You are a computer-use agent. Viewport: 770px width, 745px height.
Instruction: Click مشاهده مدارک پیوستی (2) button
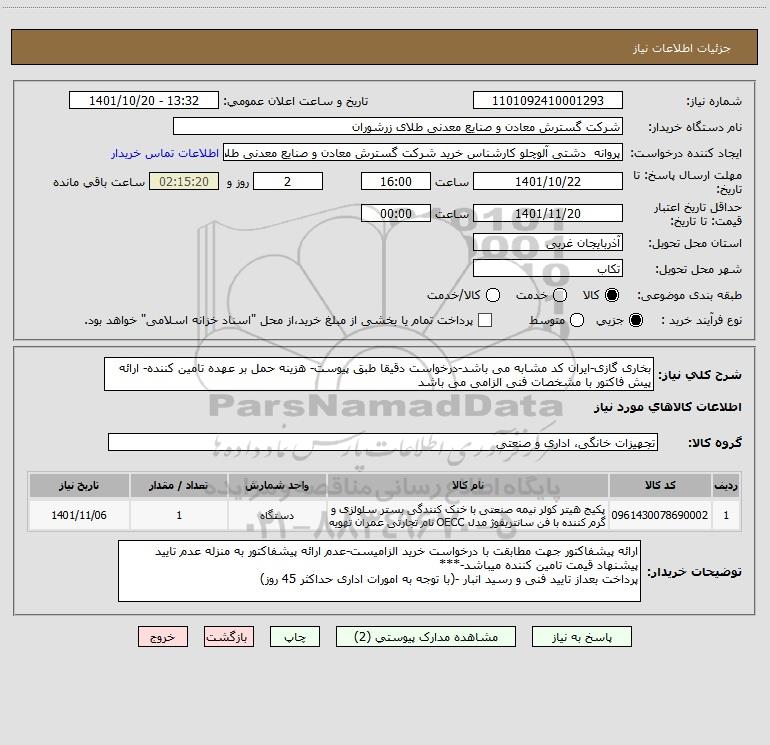tap(426, 637)
